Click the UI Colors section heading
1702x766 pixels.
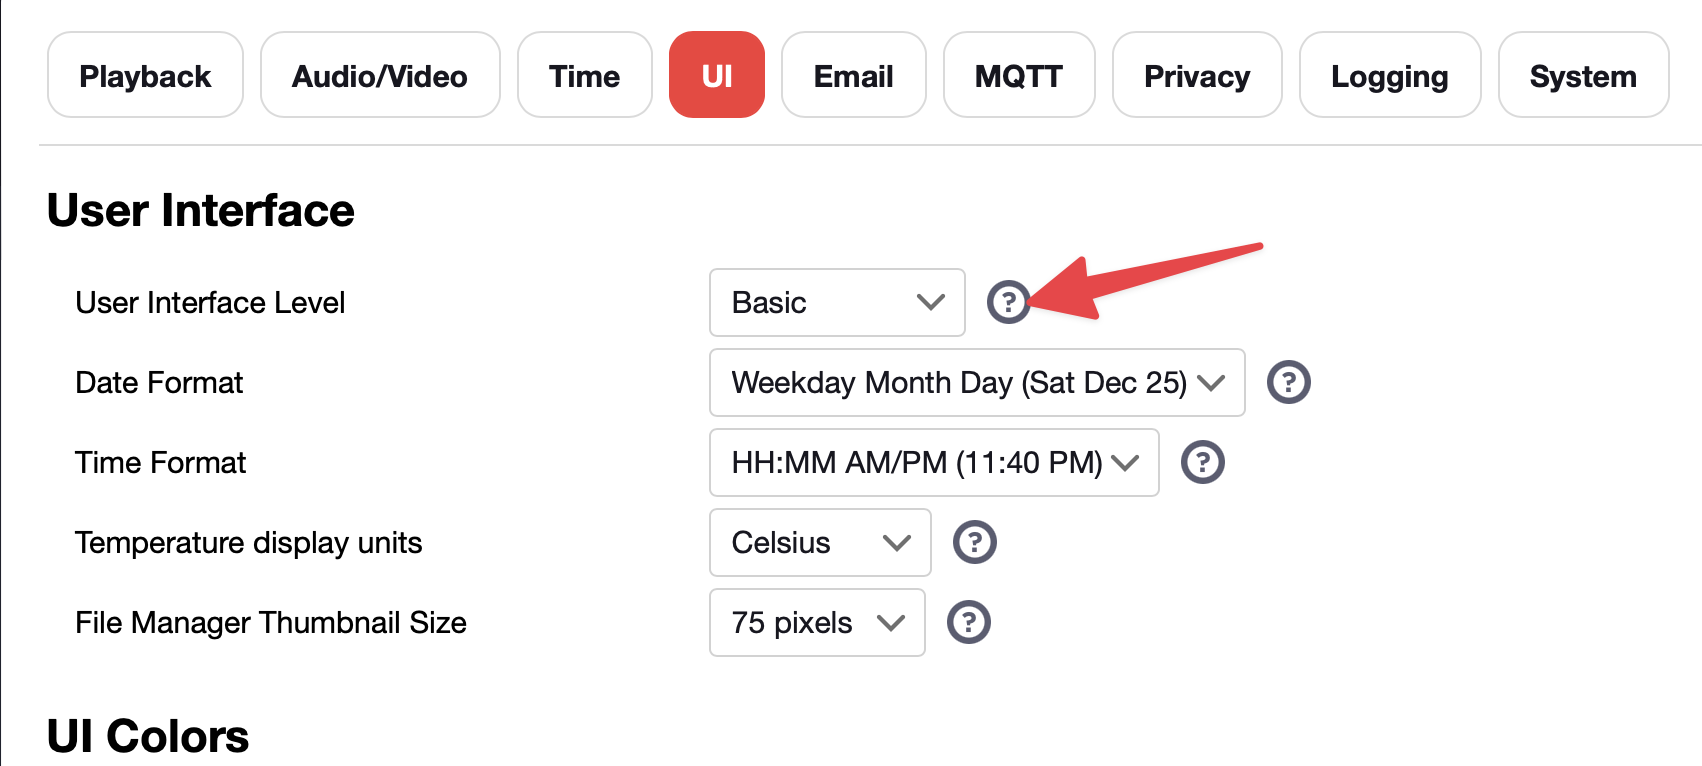pyautogui.click(x=148, y=736)
